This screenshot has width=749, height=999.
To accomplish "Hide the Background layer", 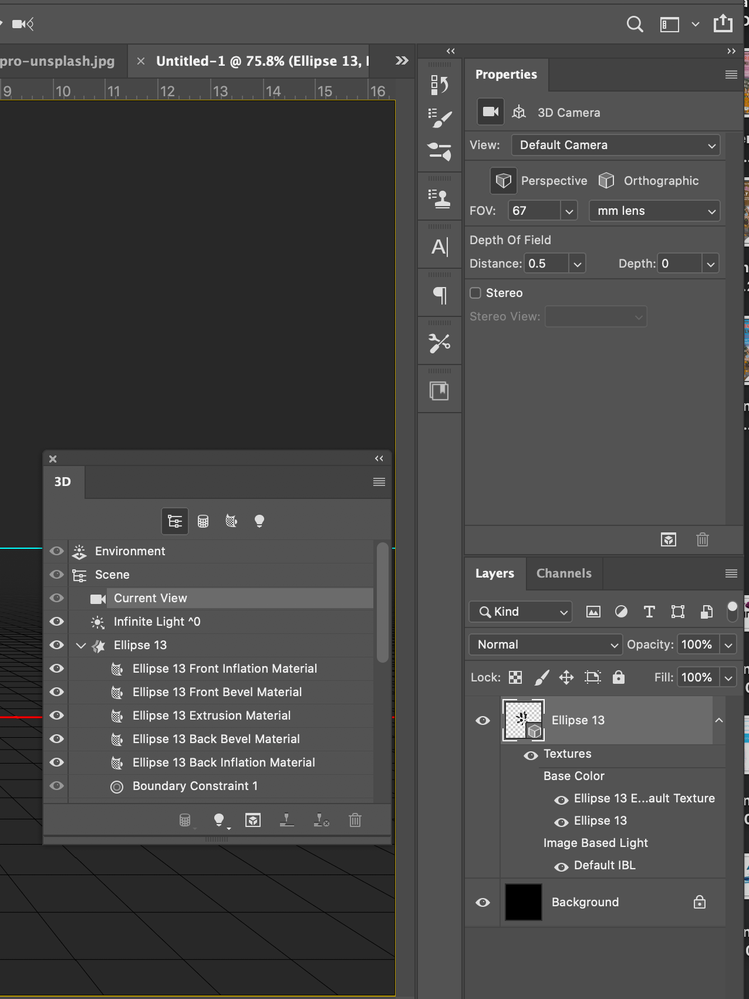I will [483, 902].
